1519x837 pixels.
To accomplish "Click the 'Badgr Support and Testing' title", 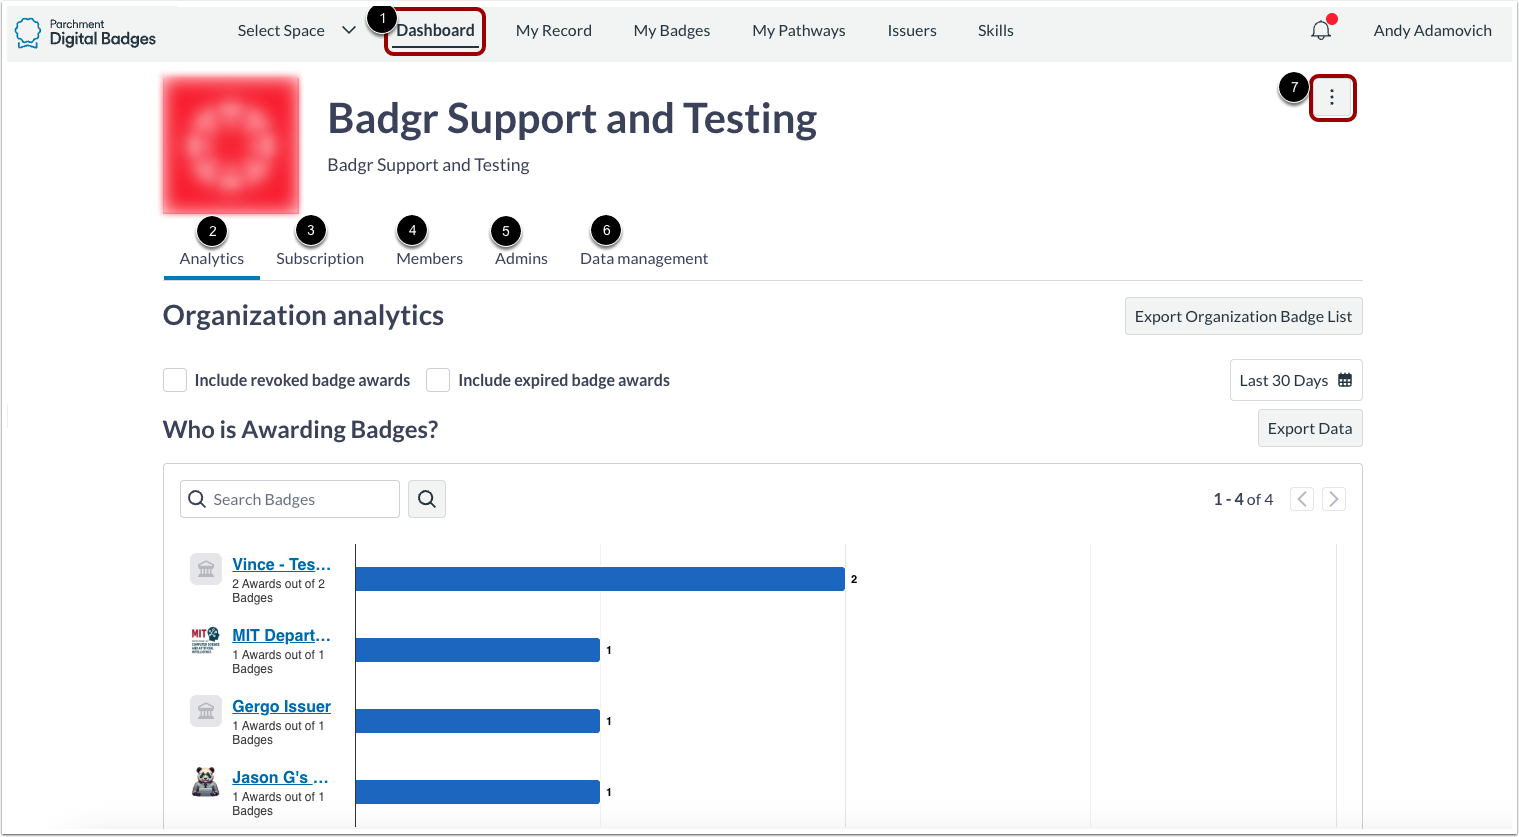I will (572, 118).
